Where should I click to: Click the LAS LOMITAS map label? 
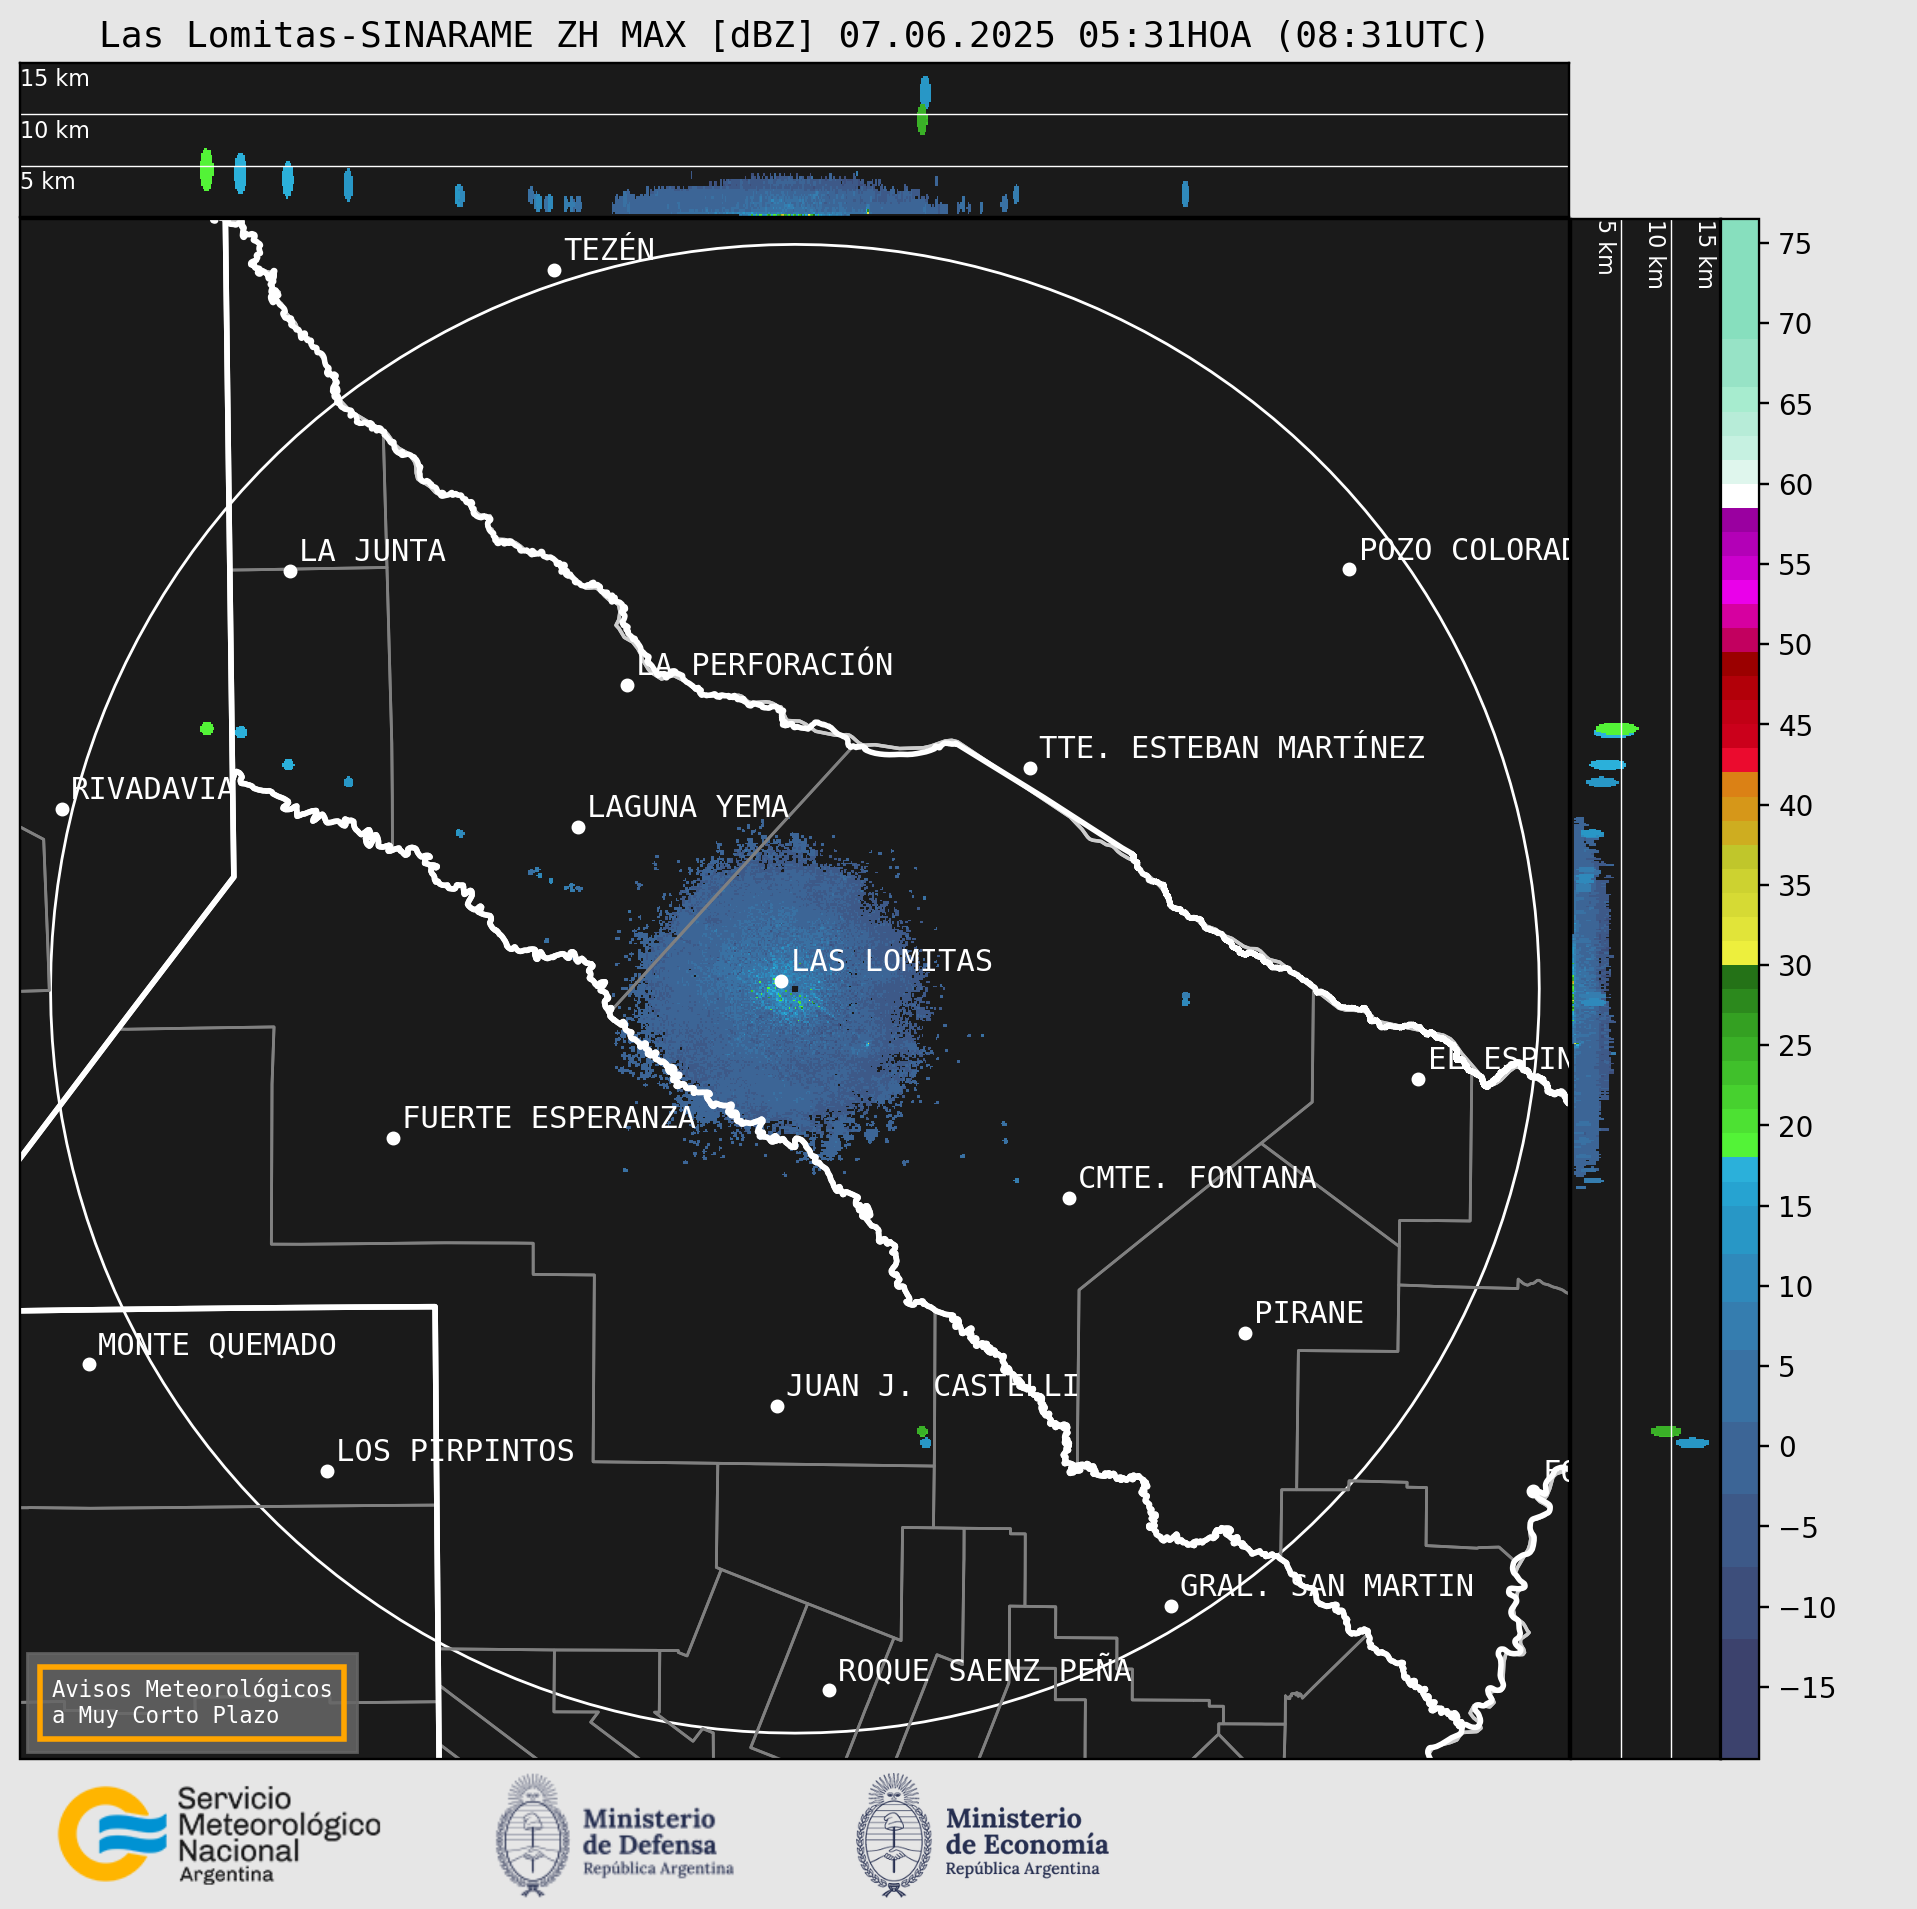click(x=892, y=961)
